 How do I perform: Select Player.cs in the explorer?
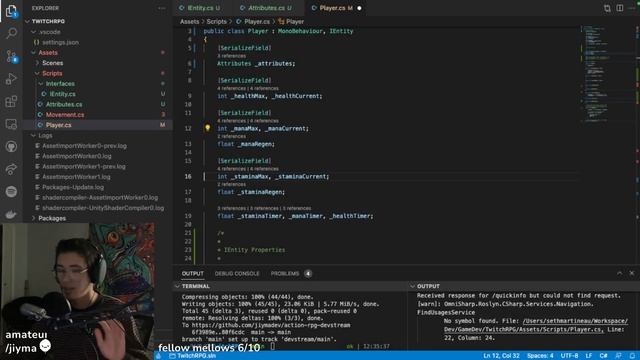(58, 125)
